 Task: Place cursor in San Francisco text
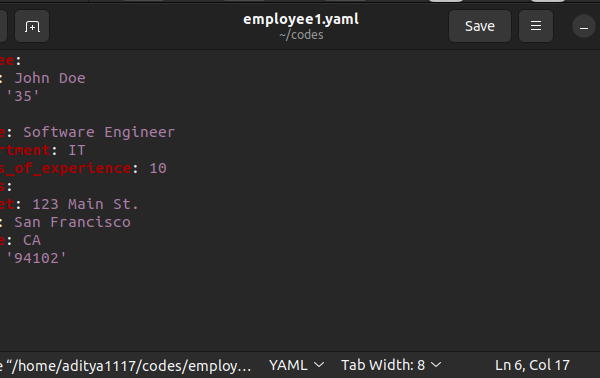tap(72, 222)
